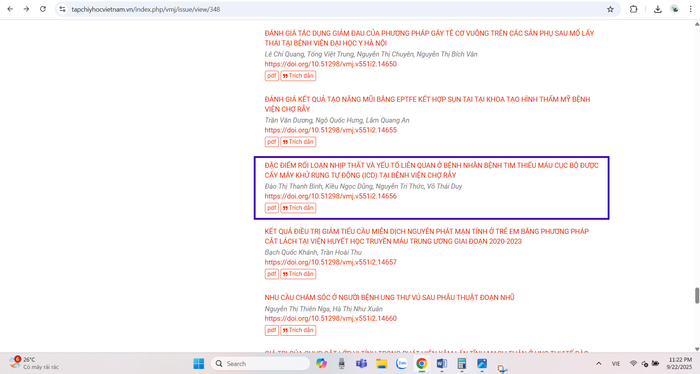The width and height of the screenshot is (700, 374).
Task: Open DOI link ending v551i2.14655
Action: 330,130
